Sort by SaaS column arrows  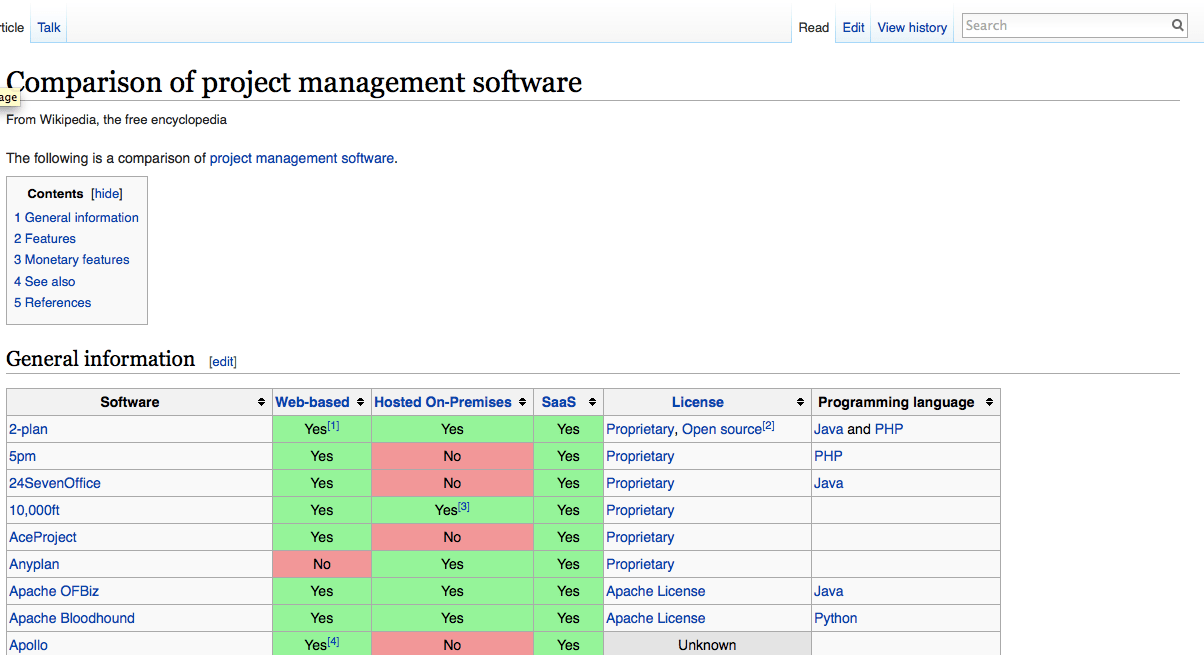pos(593,402)
